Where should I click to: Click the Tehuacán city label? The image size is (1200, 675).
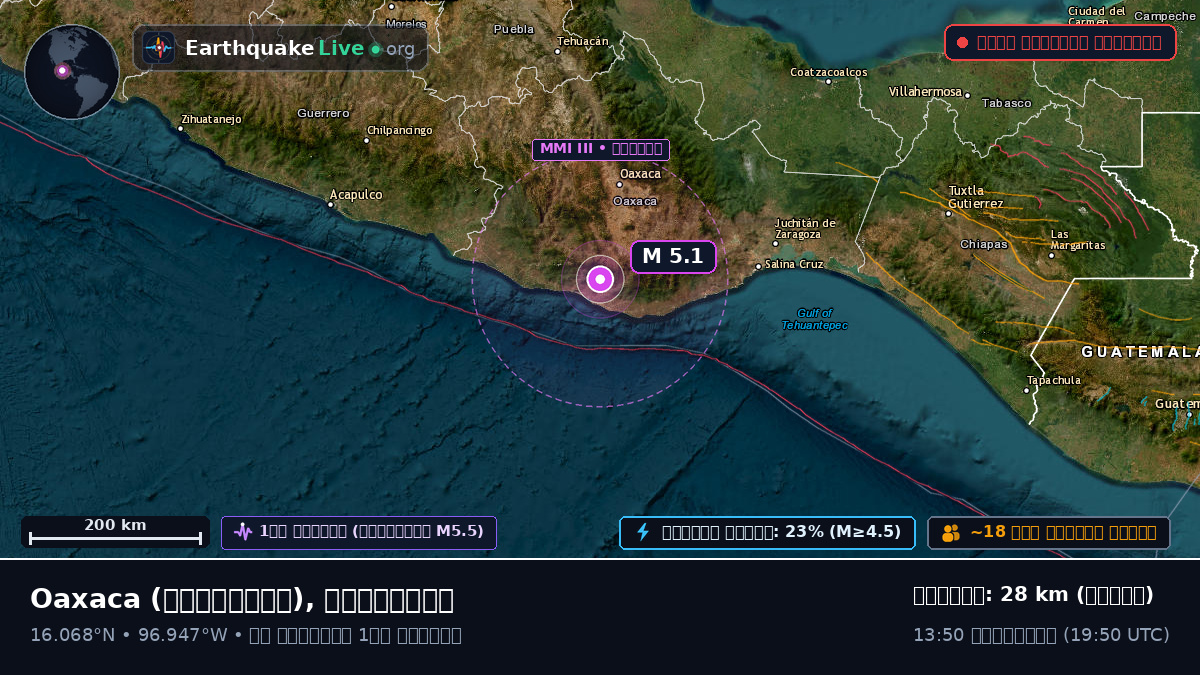pos(583,41)
